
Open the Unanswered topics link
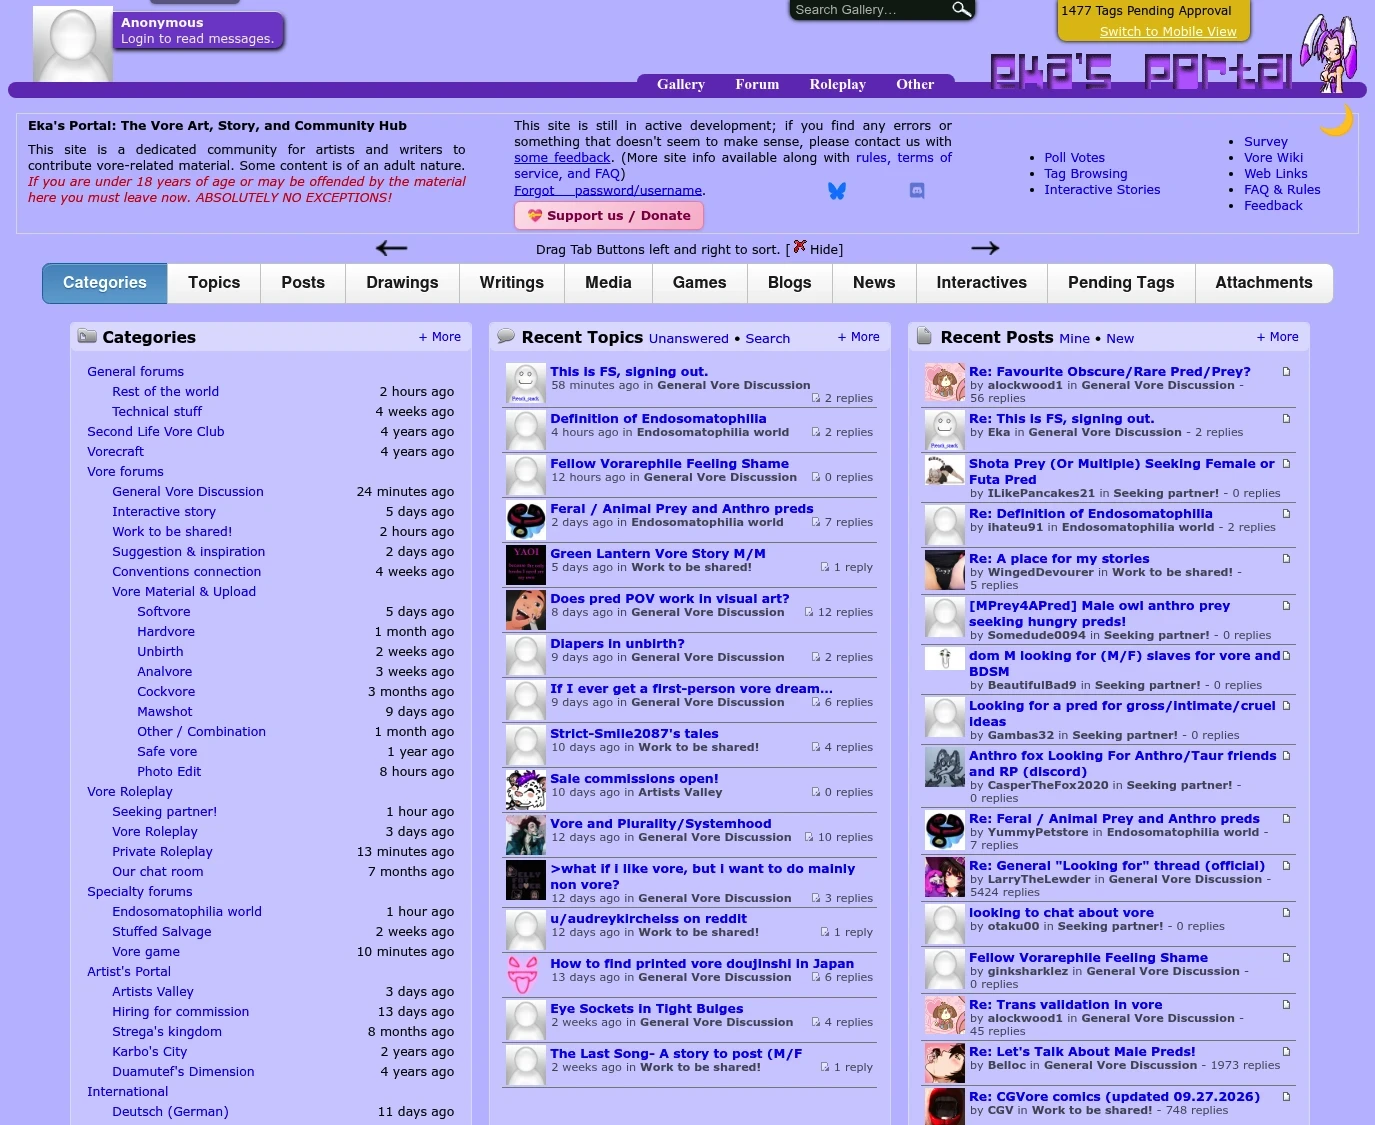click(688, 339)
